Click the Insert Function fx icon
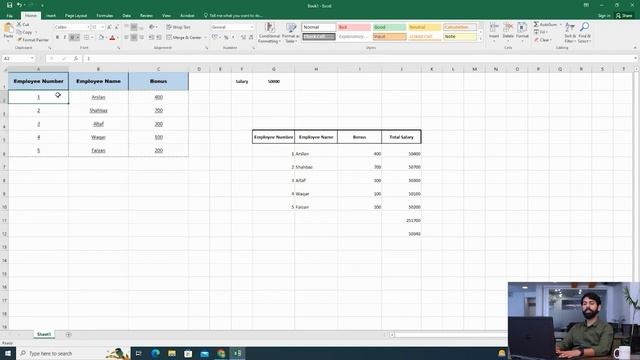This screenshot has height=360, width=640. point(76,58)
